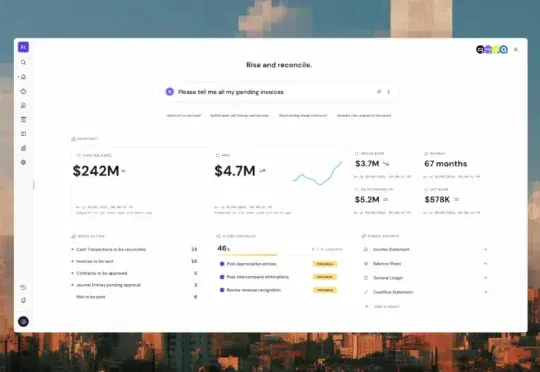Click the status badge for Review revenue recognition
The width and height of the screenshot is (540, 372).
coord(325,290)
